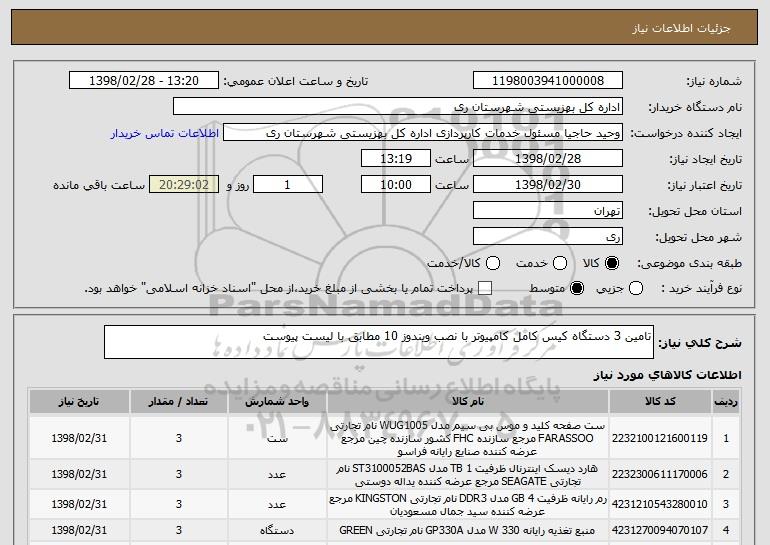Click the تاریخ نیاز column header
Screen dimensions: 770x545
tap(79, 402)
